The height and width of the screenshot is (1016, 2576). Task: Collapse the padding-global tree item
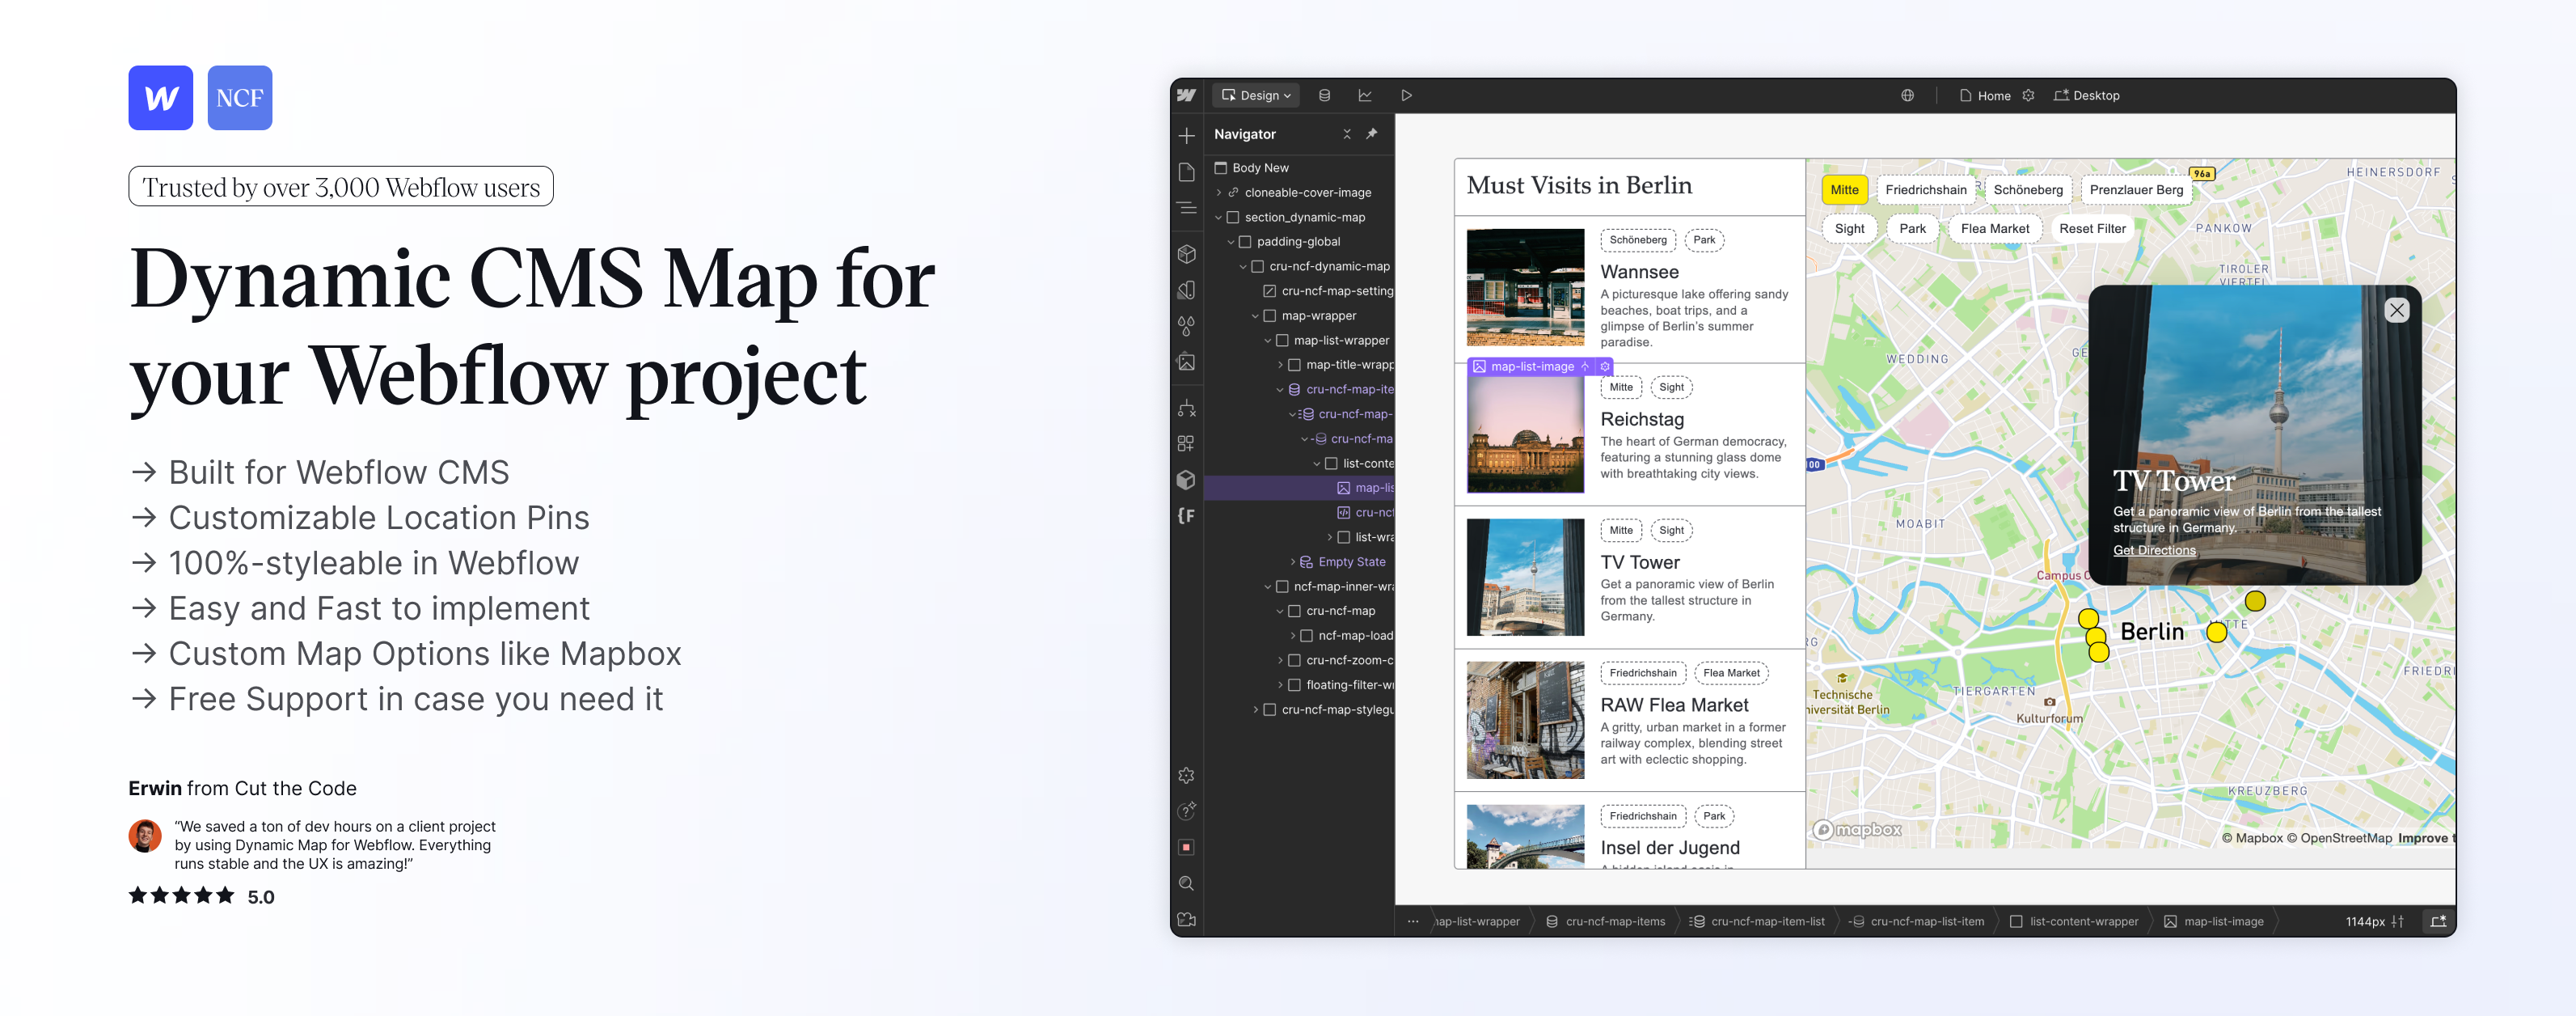1232,241
